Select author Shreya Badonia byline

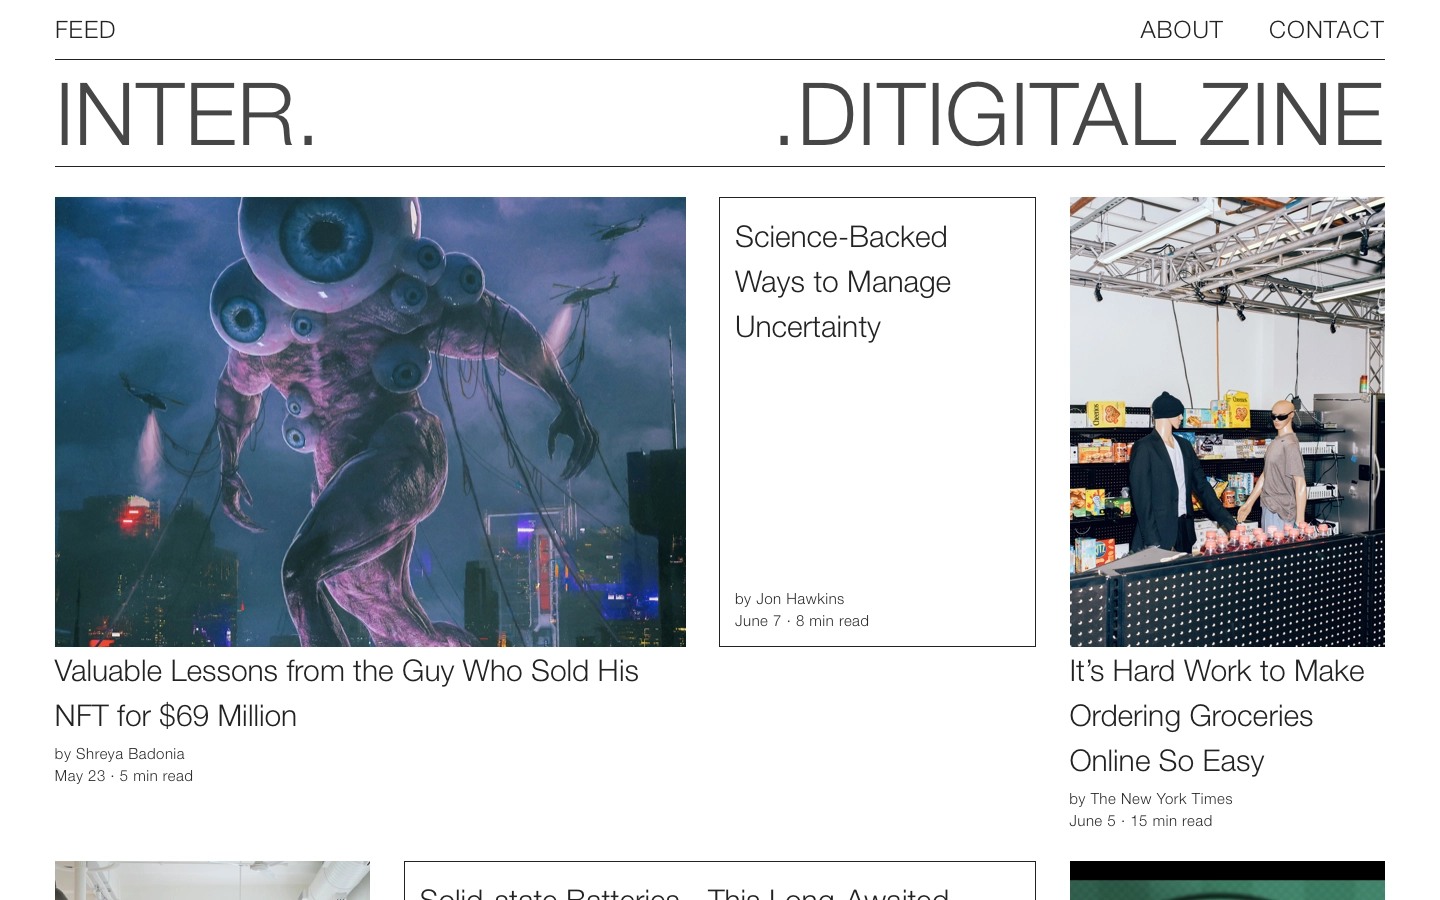120,754
